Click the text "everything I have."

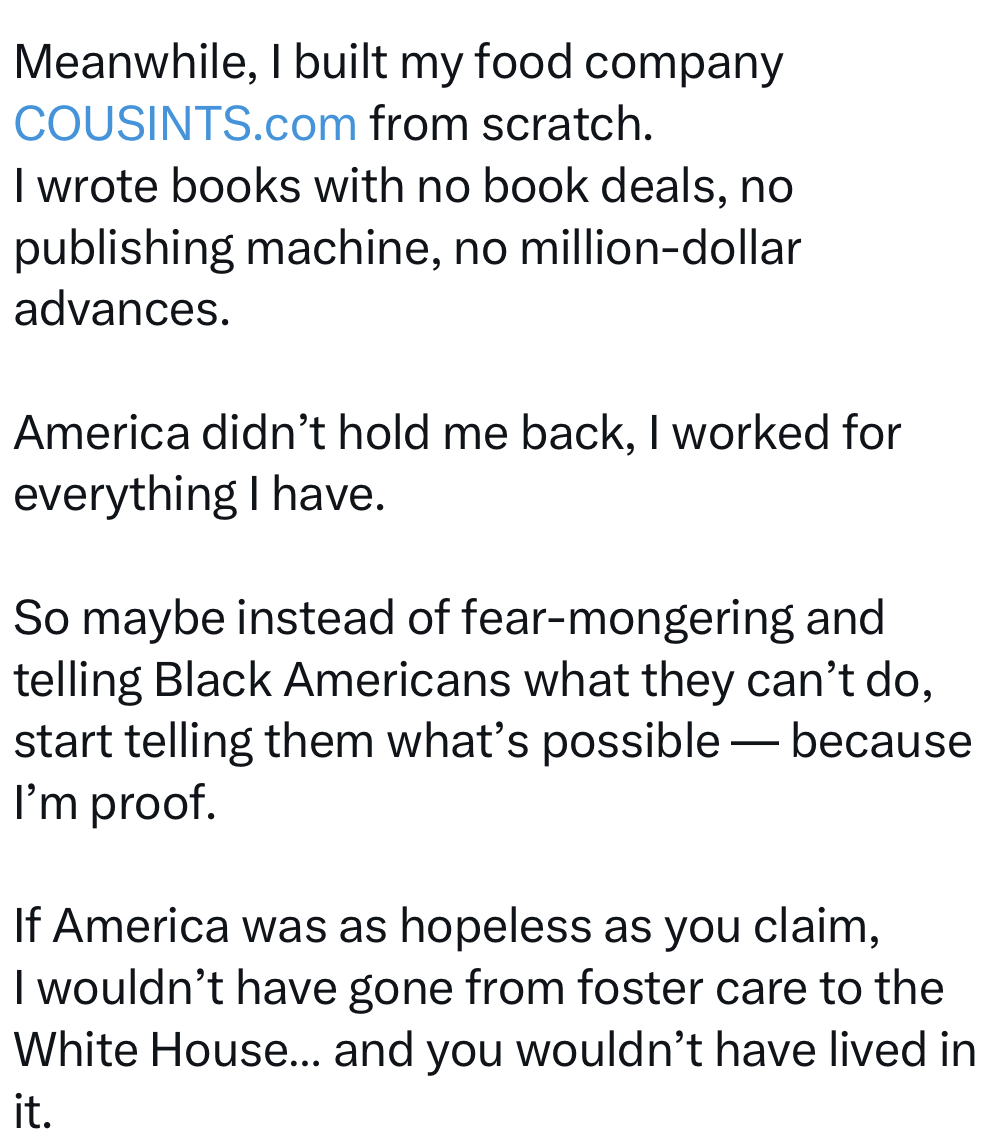pos(199,495)
